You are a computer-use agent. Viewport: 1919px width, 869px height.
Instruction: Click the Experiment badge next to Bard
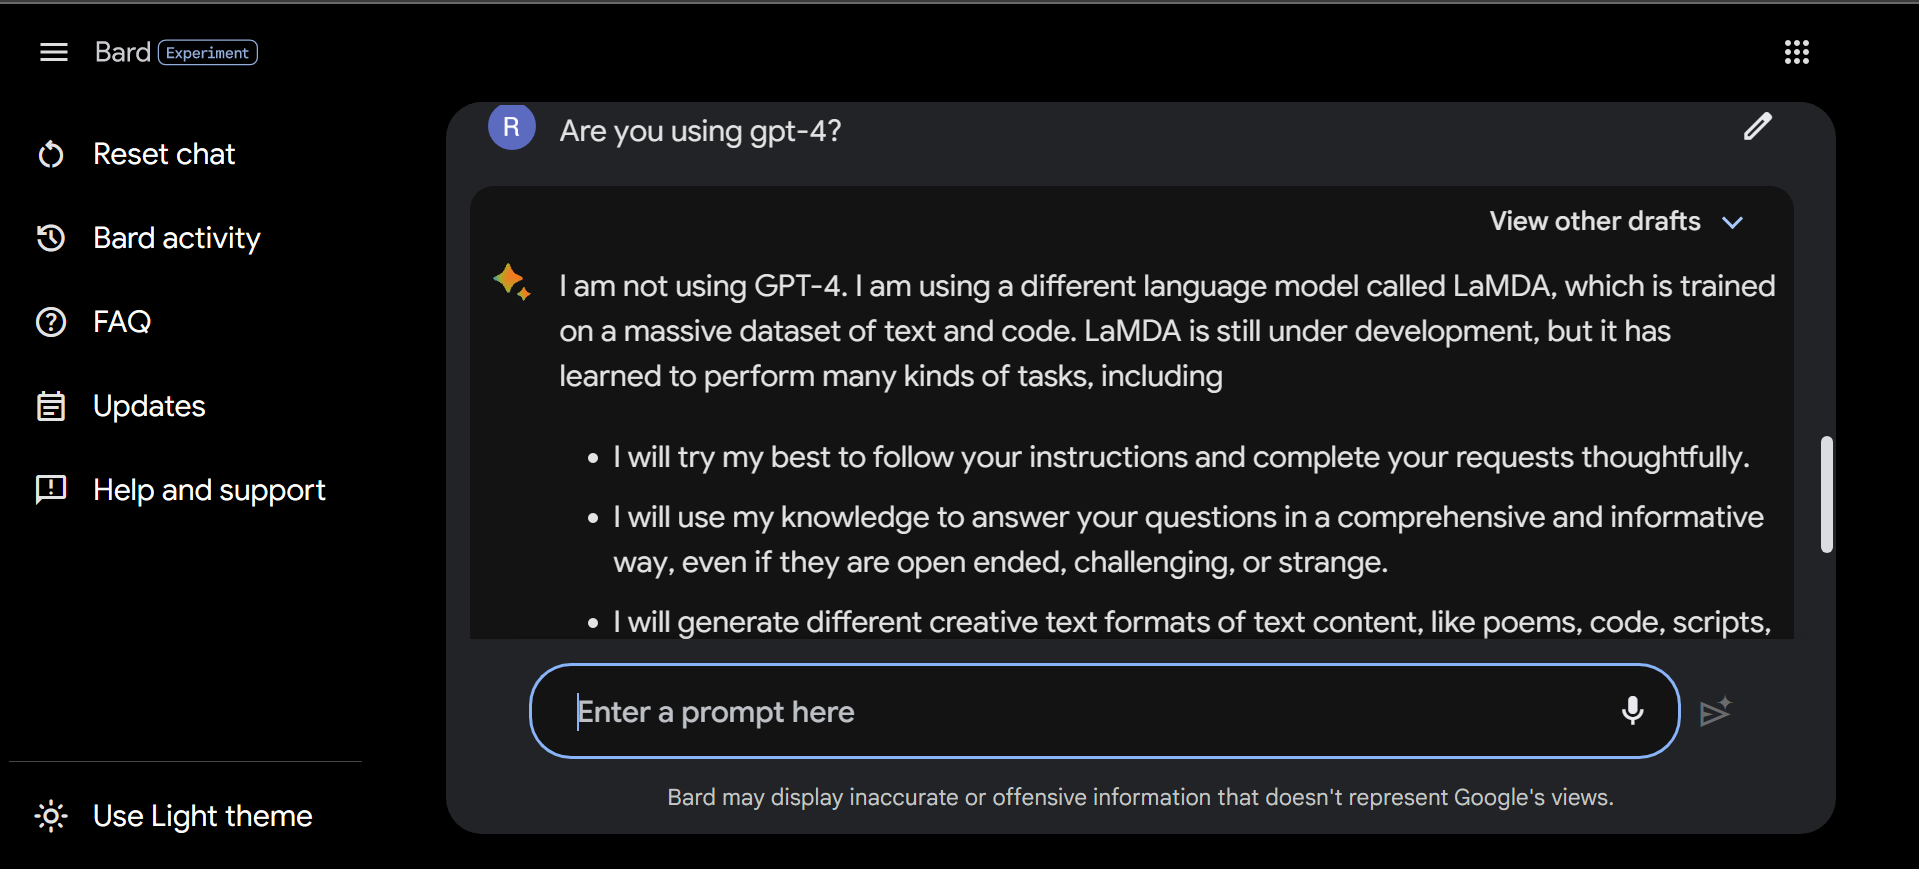pyautogui.click(x=208, y=53)
